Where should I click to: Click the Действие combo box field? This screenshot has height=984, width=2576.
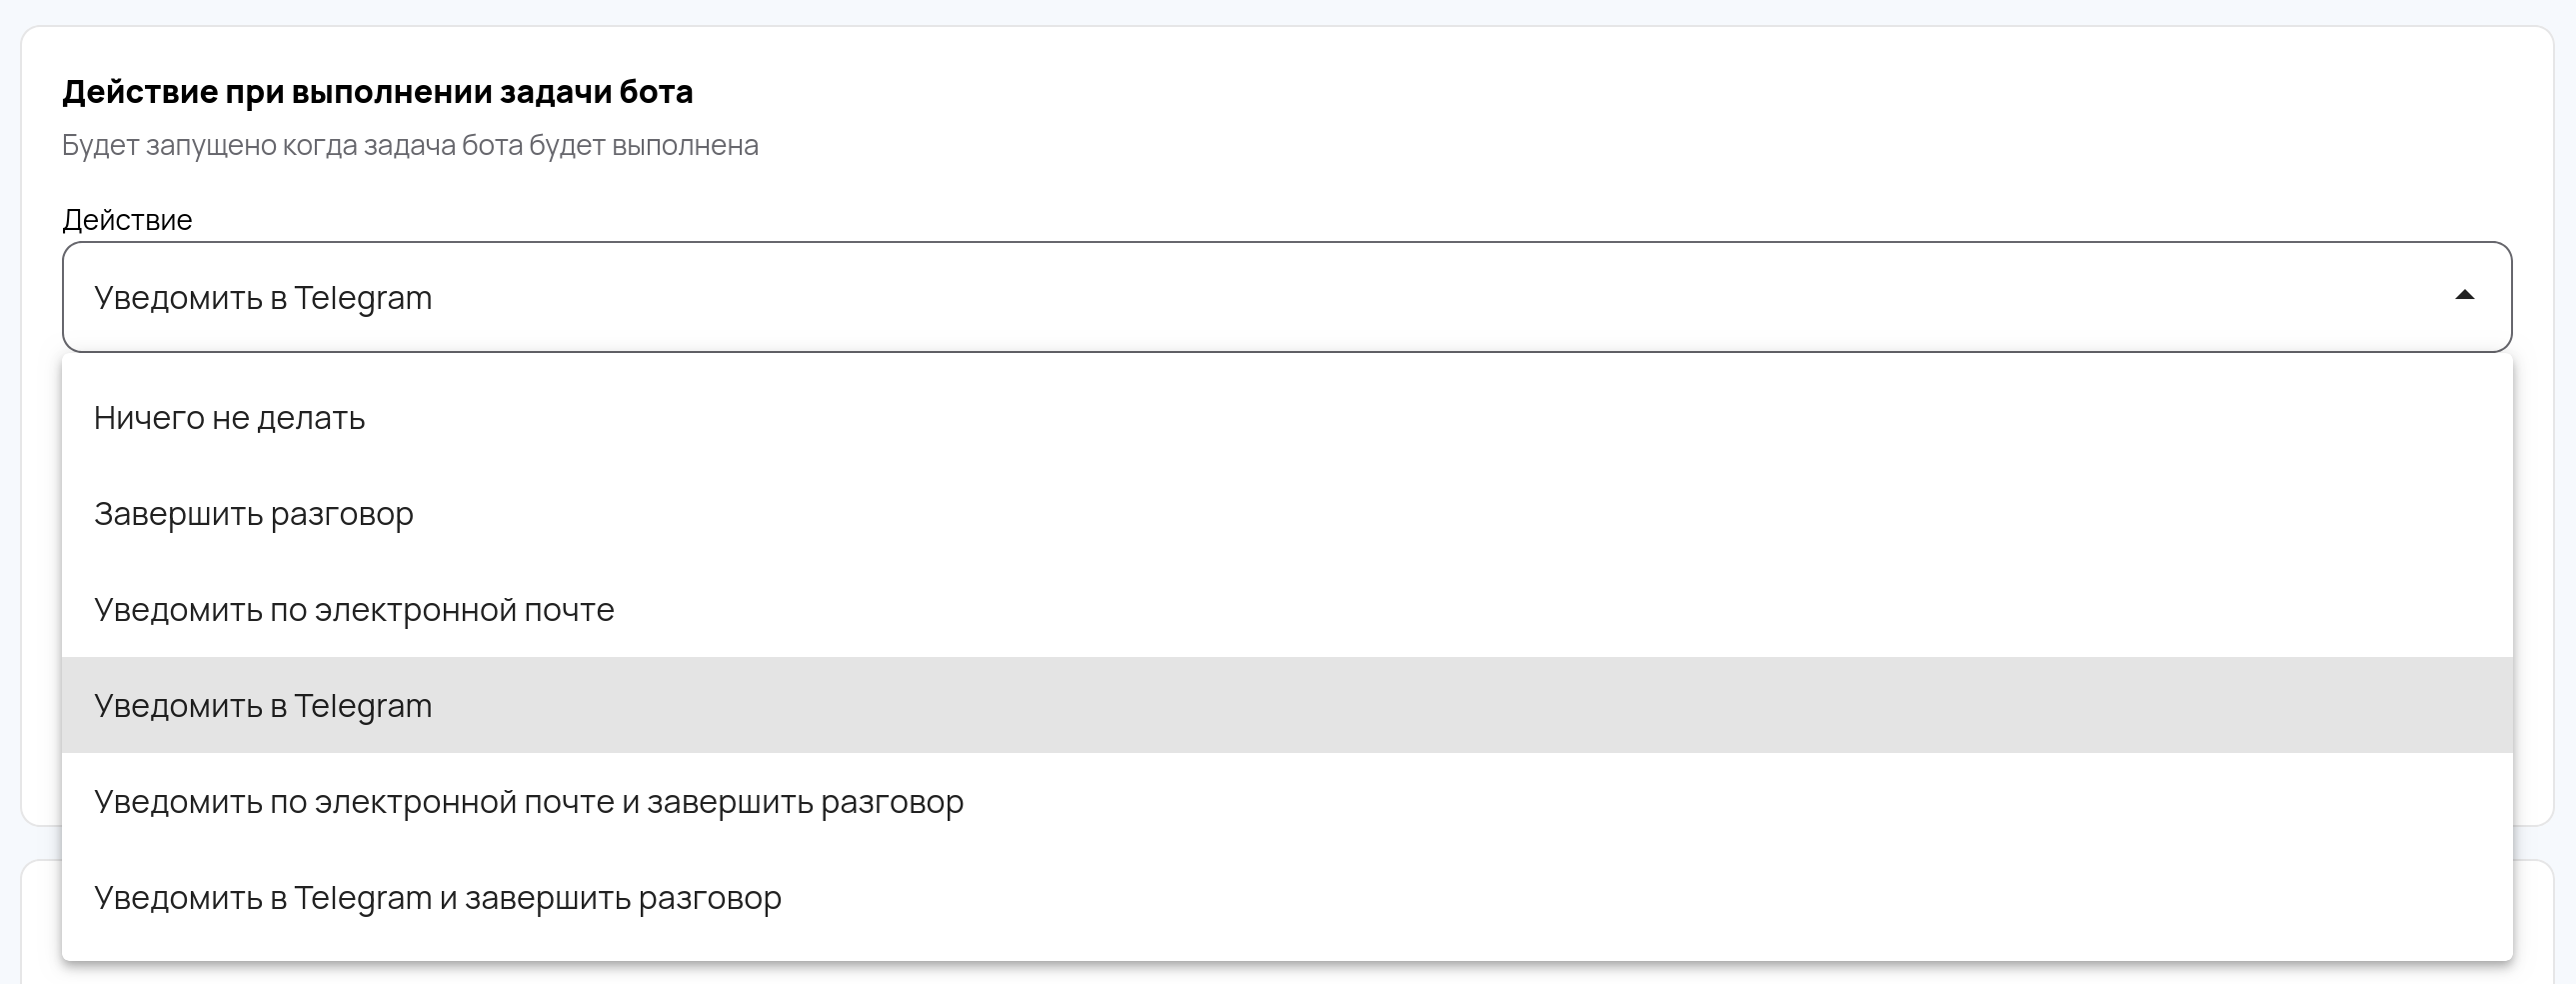[1286, 297]
